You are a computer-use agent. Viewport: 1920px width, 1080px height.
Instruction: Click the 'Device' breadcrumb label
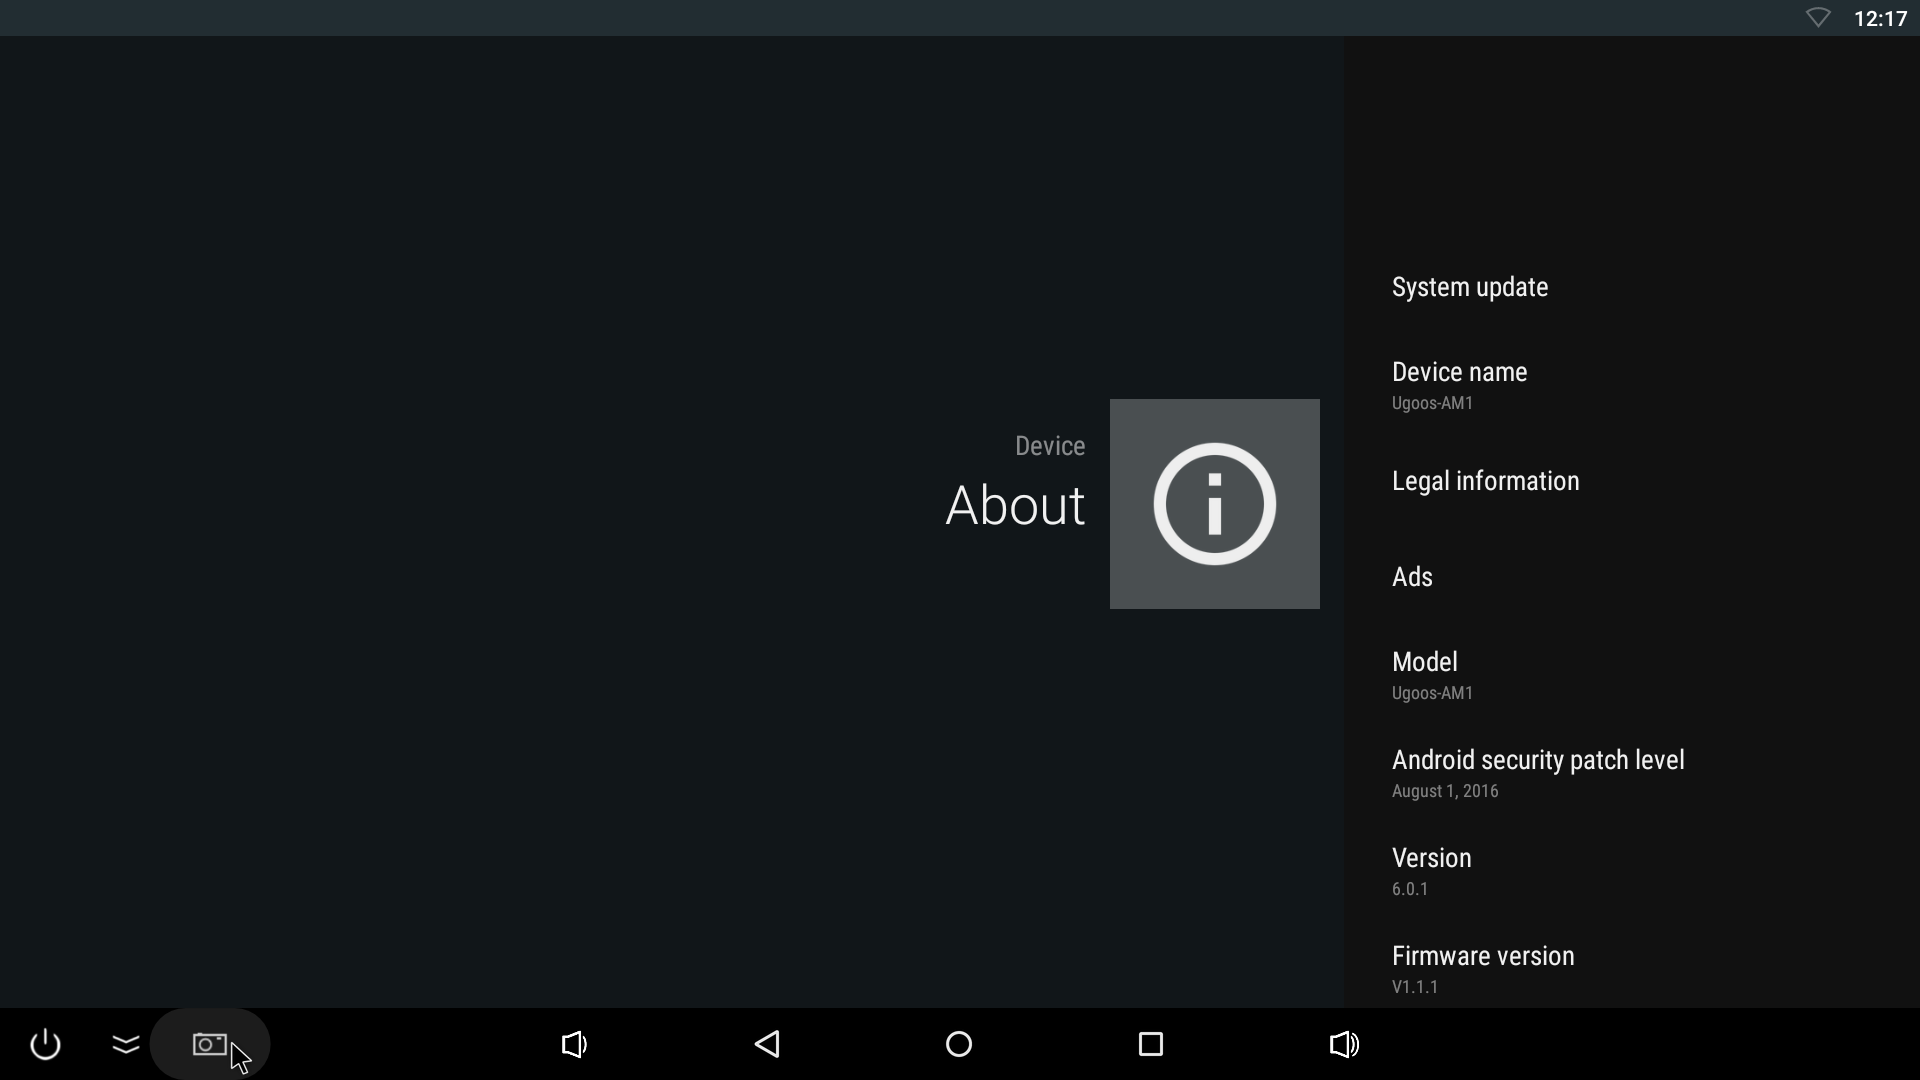(x=1050, y=446)
